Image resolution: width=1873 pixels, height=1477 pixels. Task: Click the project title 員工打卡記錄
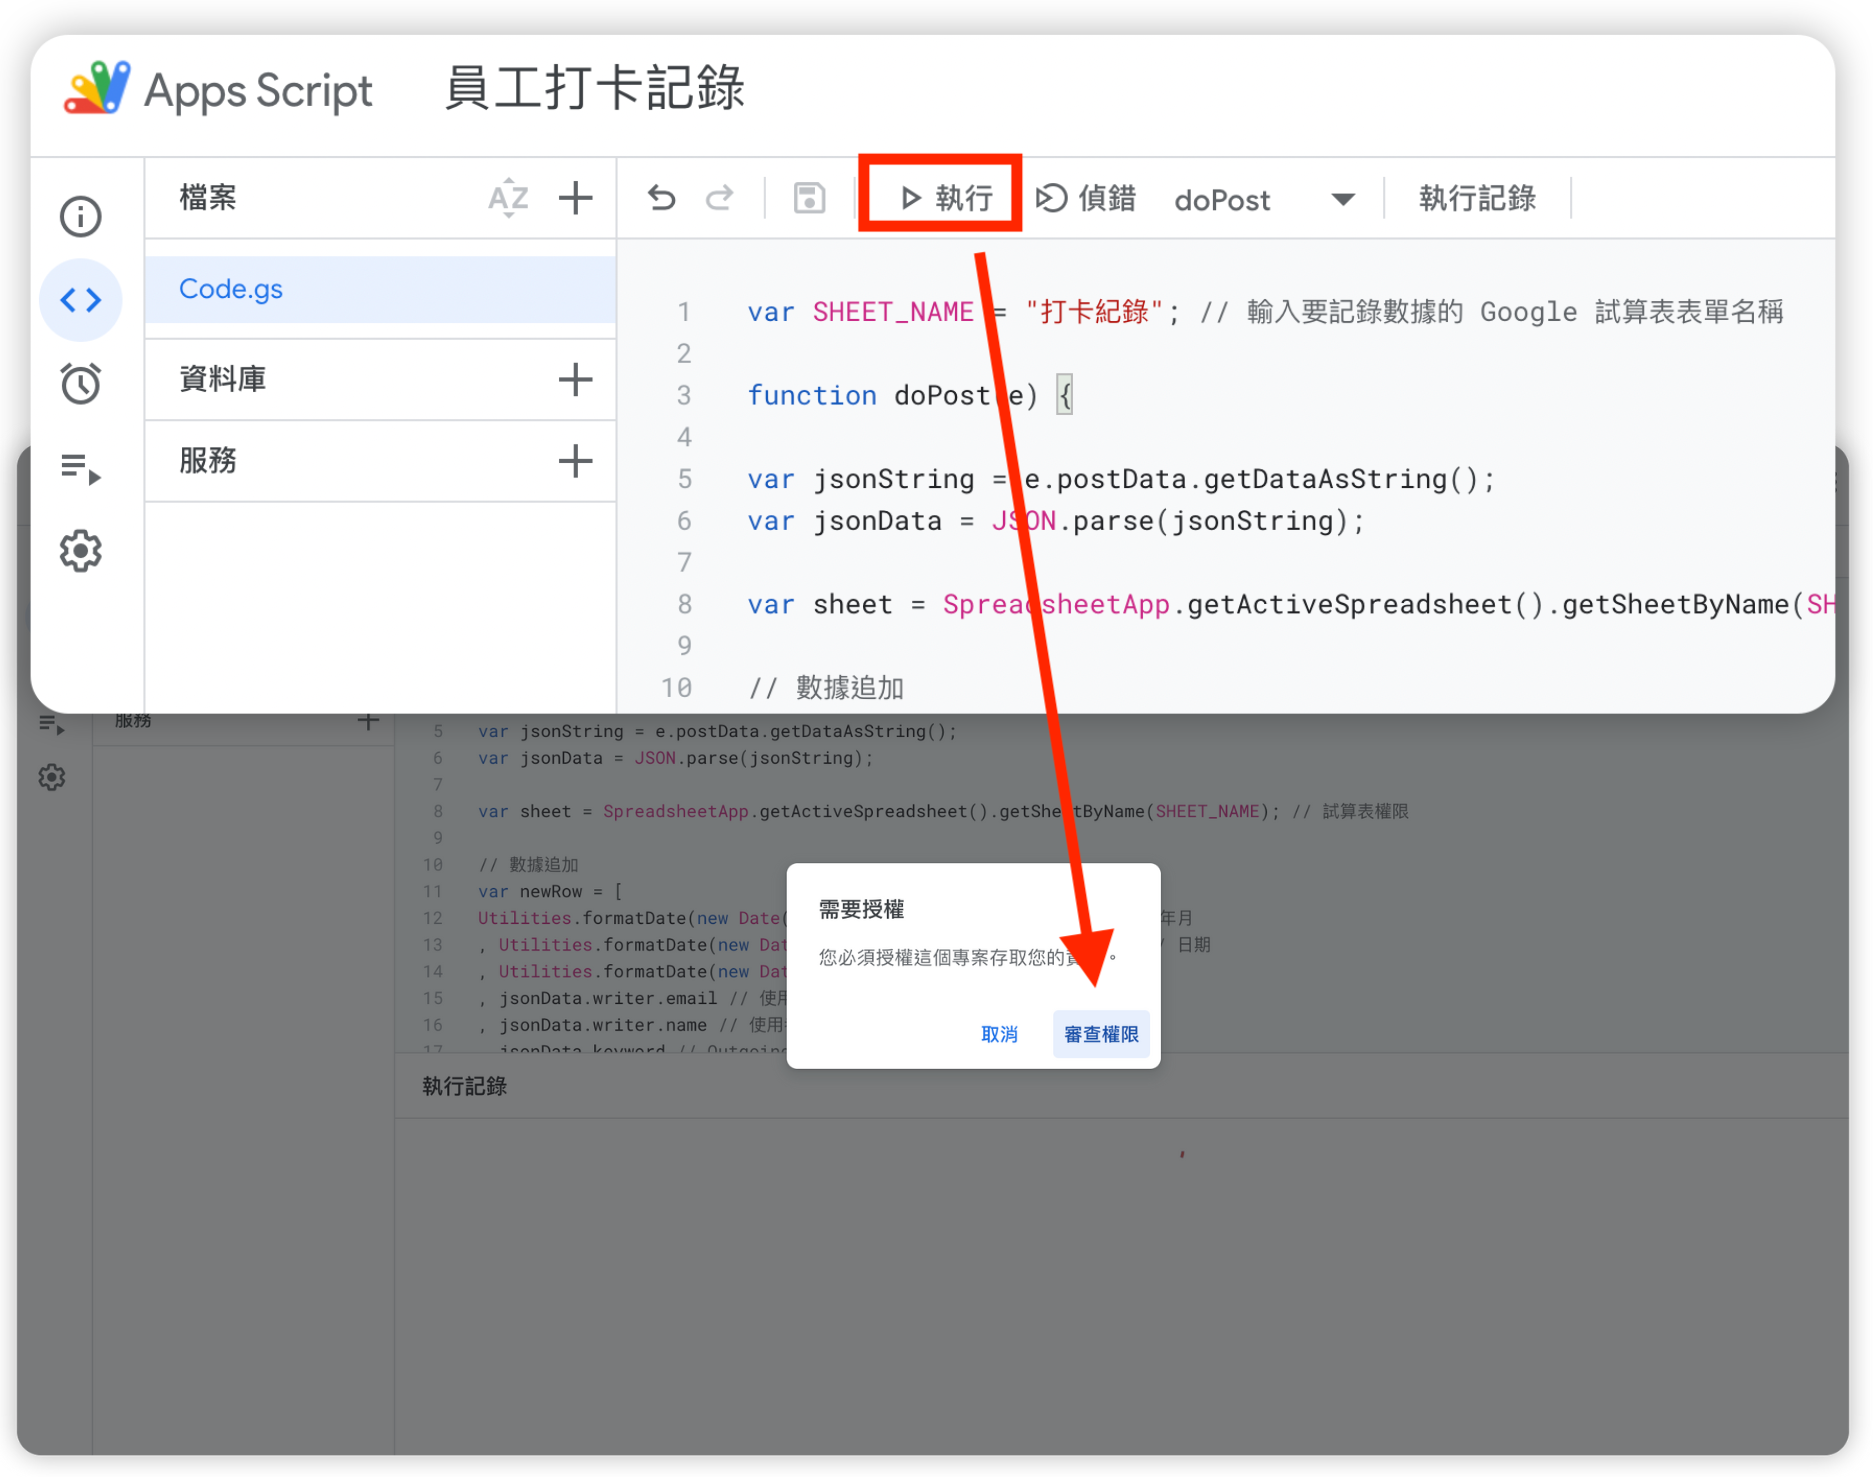(x=594, y=89)
